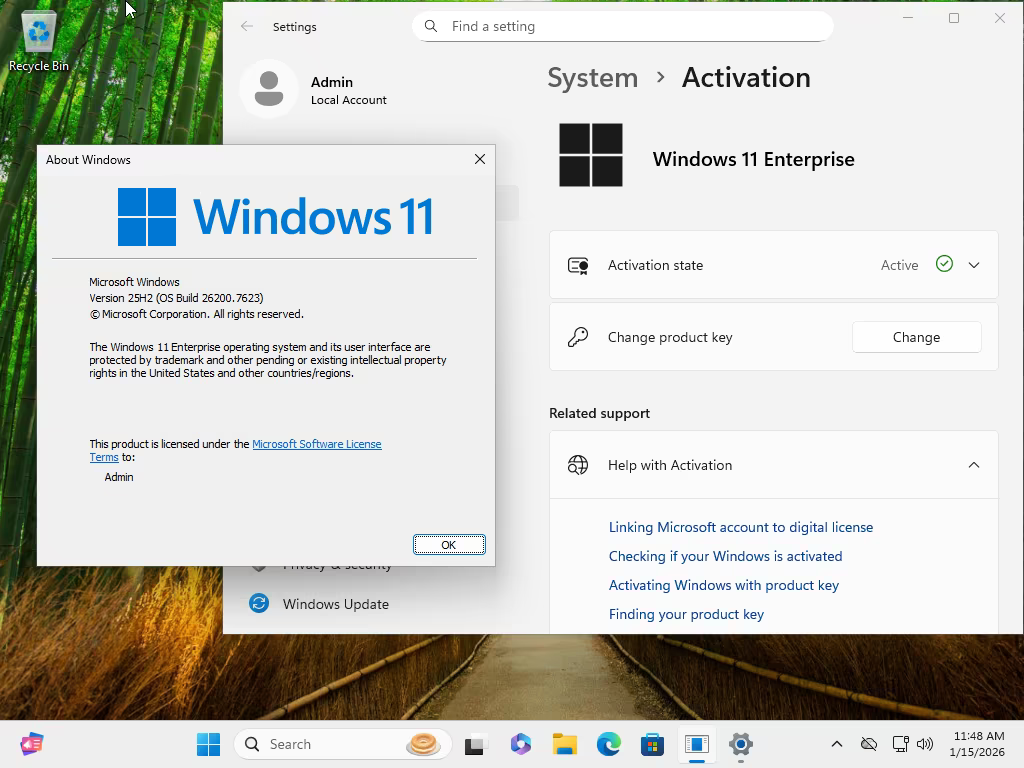Open the clock and date flyout
Screen dimensions: 1024x768
click(978, 744)
